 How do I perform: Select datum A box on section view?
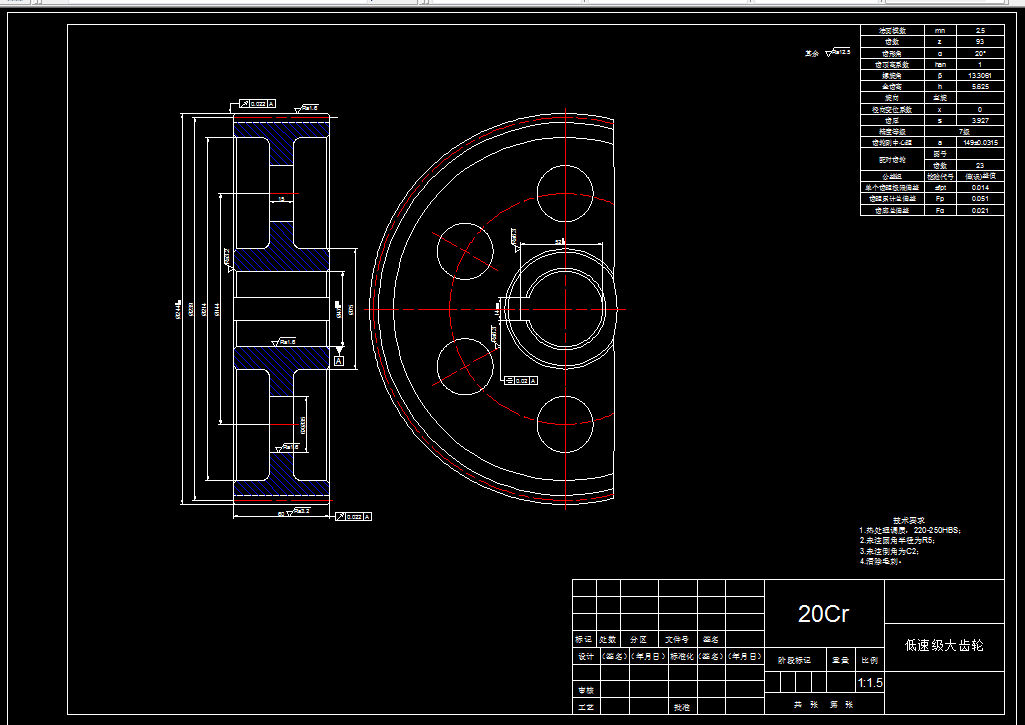coord(339,361)
